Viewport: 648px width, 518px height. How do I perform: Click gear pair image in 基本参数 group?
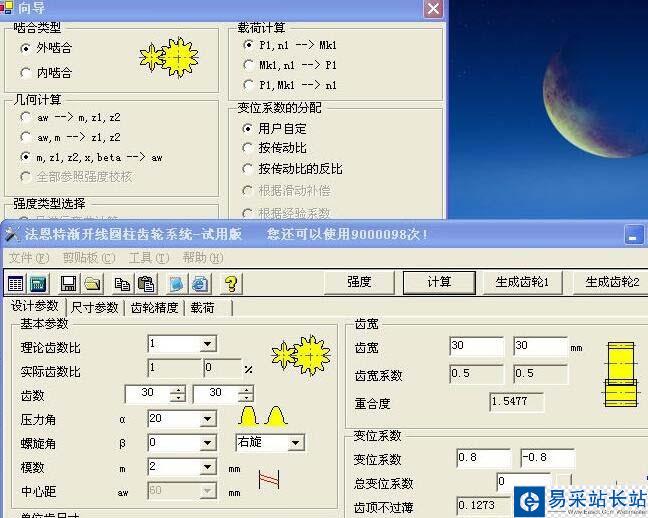pos(301,355)
